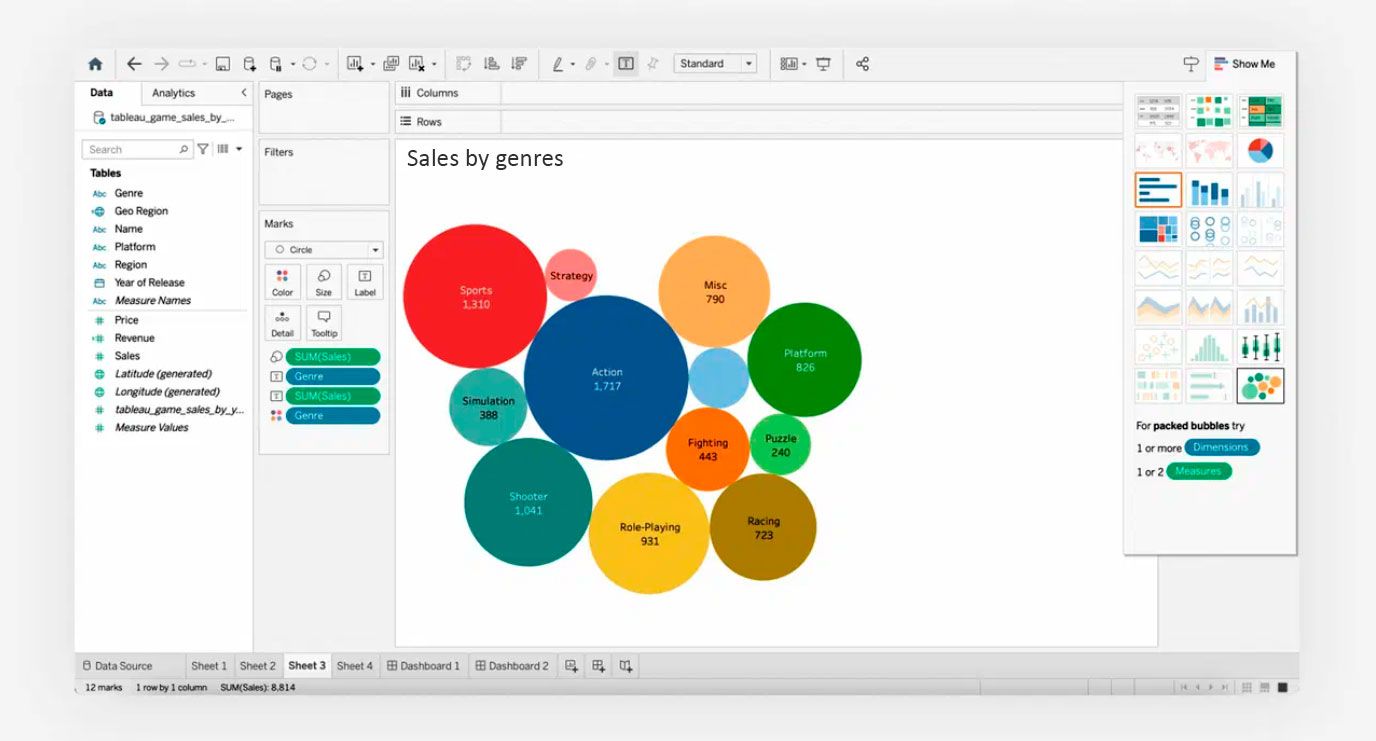This screenshot has width=1376, height=741.
Task: Toggle the film strip view icon in status bar
Action: [1265, 688]
